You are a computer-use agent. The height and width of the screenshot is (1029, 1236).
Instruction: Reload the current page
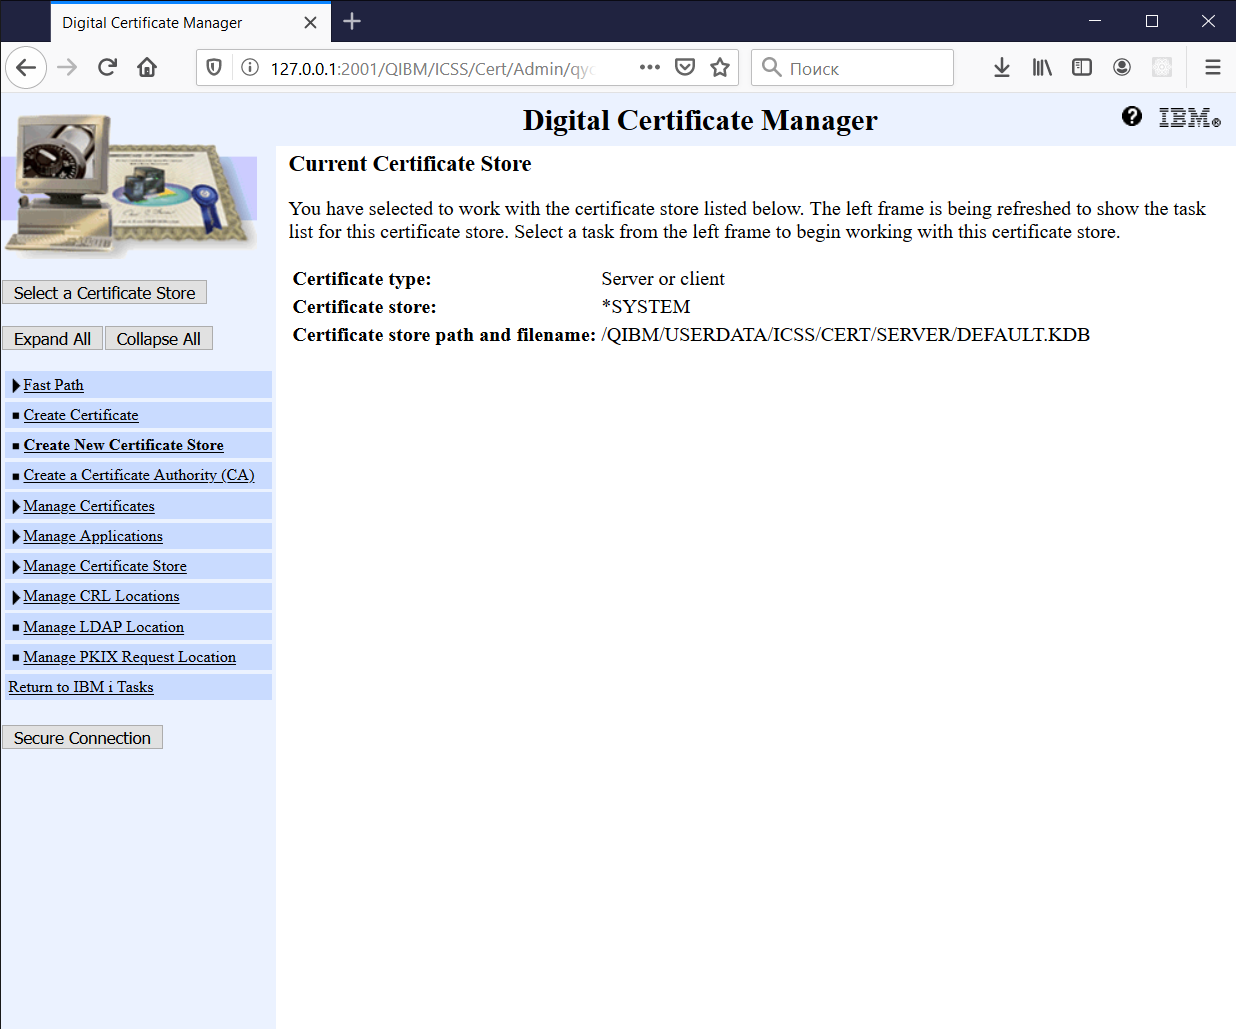[x=107, y=68]
